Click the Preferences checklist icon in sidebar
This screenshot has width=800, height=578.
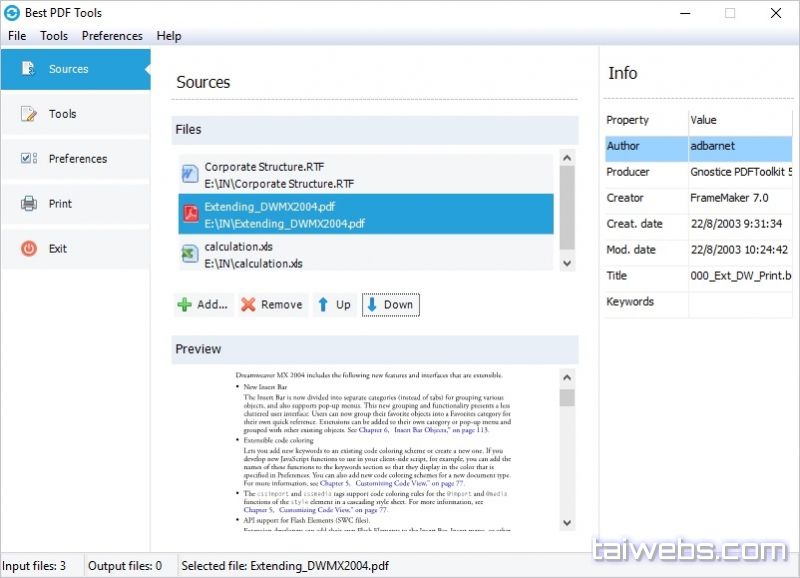(x=29, y=158)
